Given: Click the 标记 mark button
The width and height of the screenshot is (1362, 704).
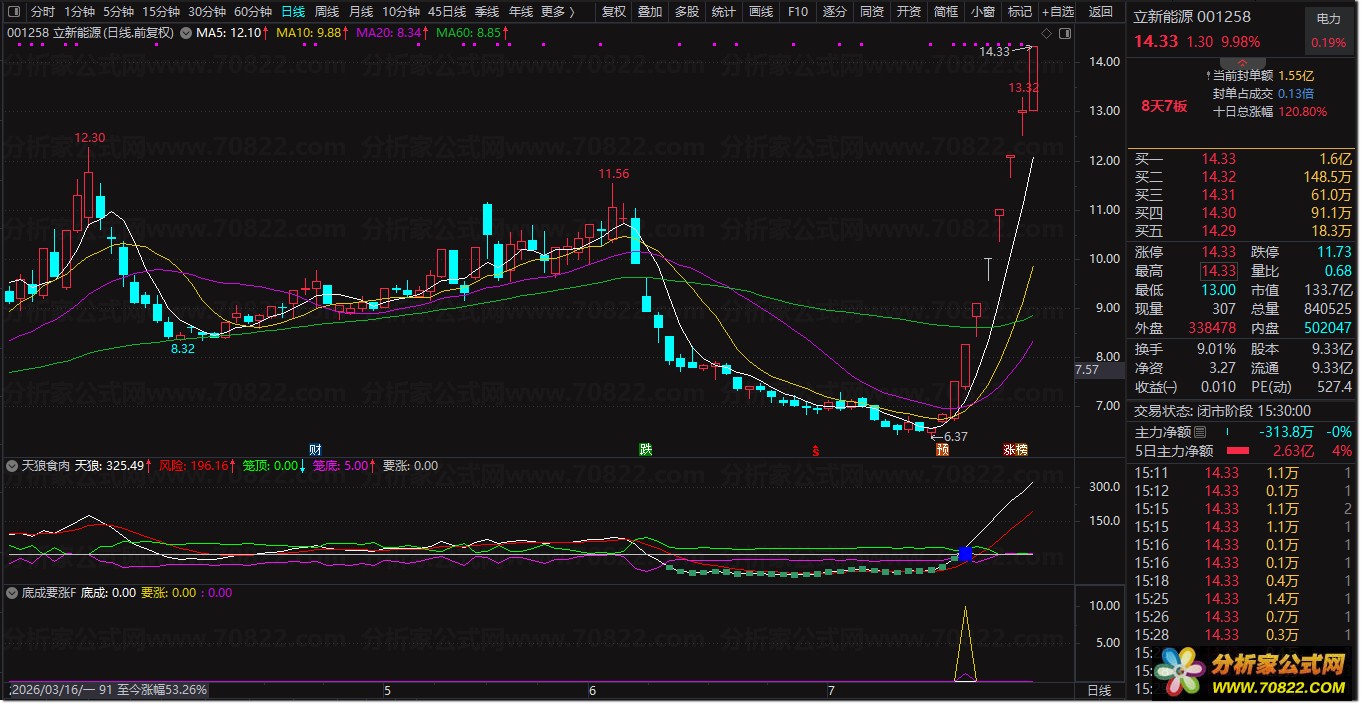Looking at the screenshot, I should [x=1020, y=13].
